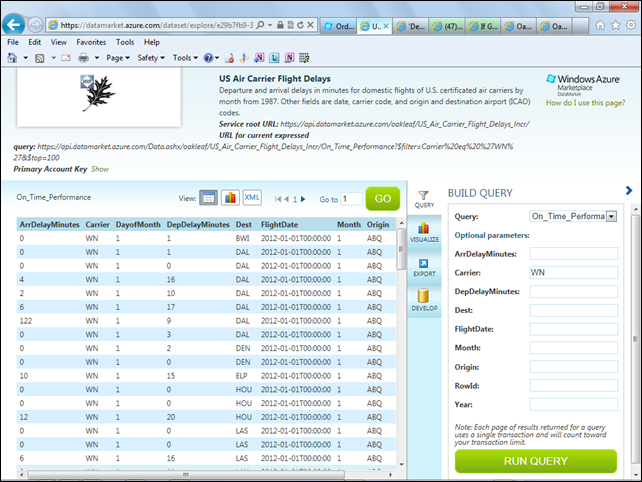Open the EXPORT panel
The height and width of the screenshot is (482, 642).
coord(424,267)
